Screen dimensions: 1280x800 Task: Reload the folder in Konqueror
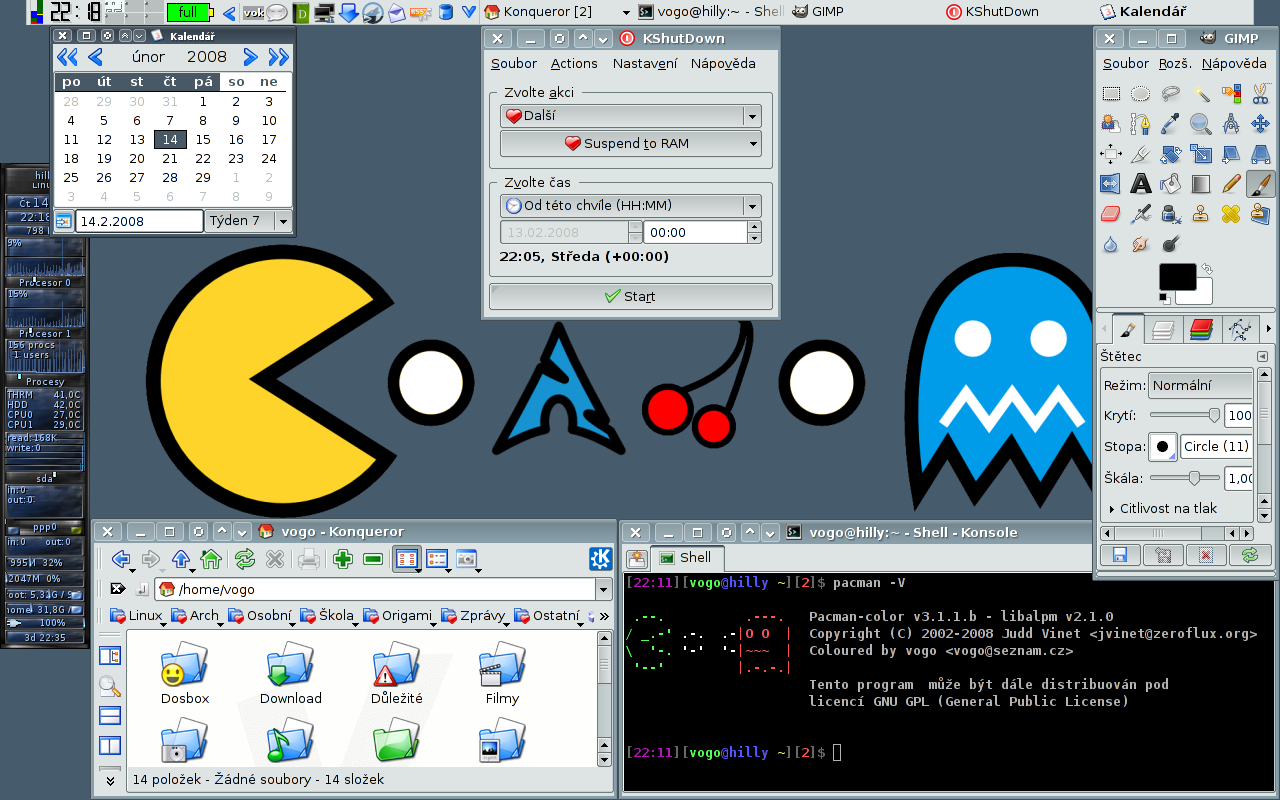244,559
